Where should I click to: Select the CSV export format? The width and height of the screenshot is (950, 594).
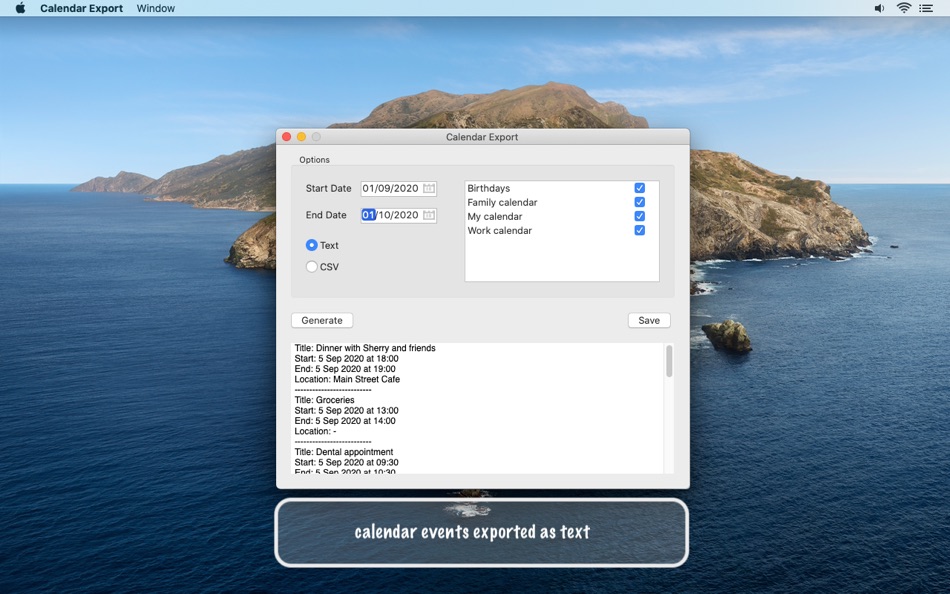click(311, 267)
